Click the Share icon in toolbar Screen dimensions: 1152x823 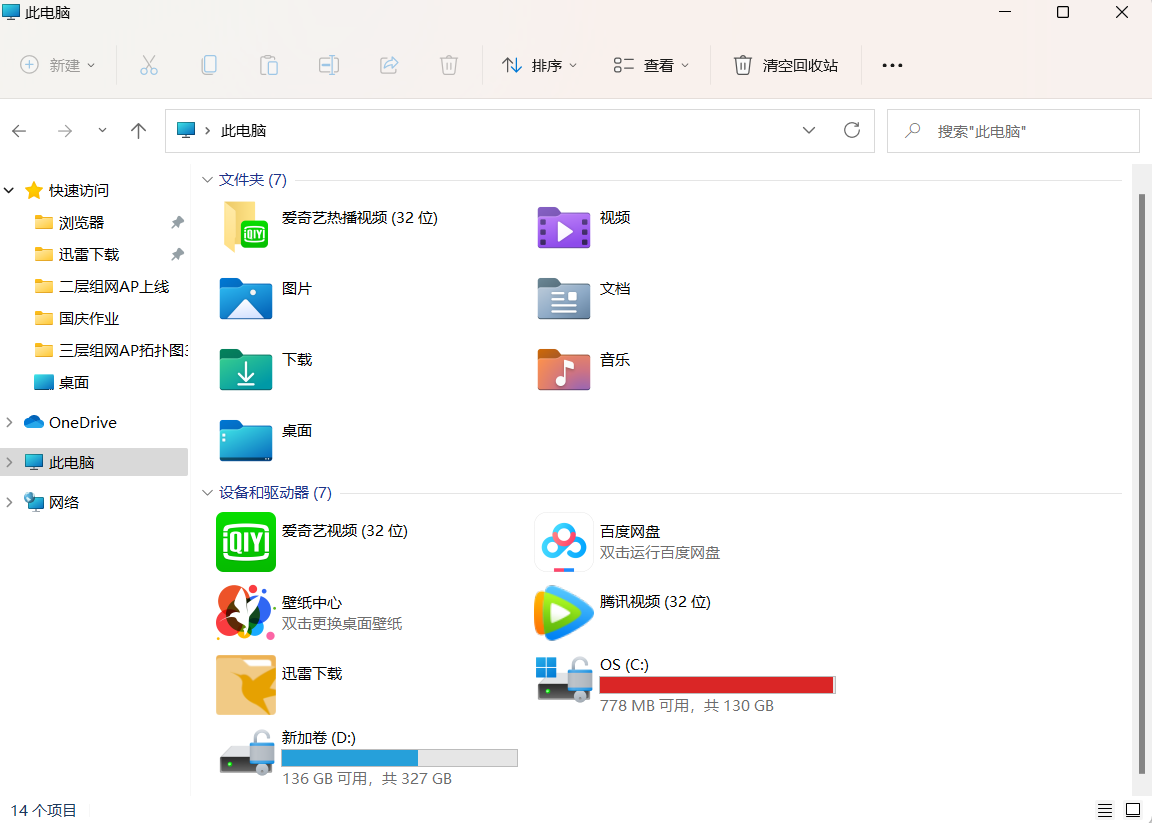click(389, 65)
